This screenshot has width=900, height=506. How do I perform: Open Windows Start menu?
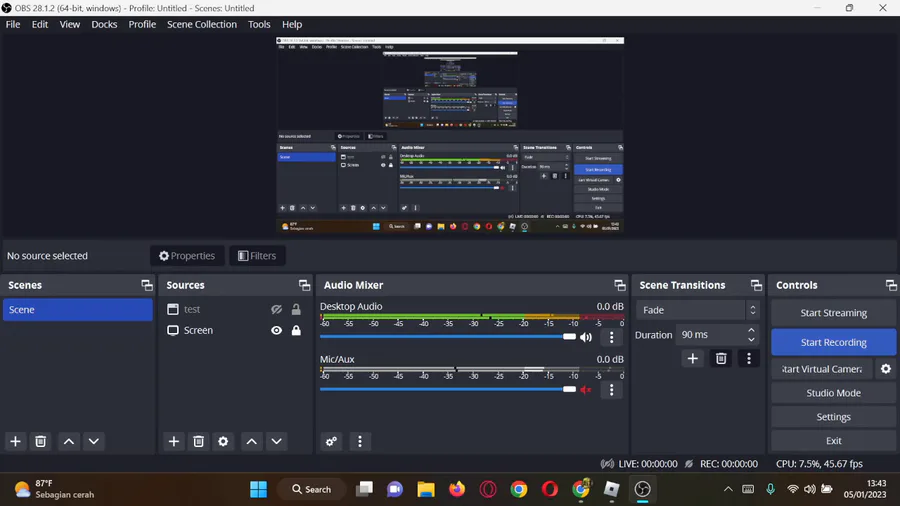pyautogui.click(x=258, y=489)
